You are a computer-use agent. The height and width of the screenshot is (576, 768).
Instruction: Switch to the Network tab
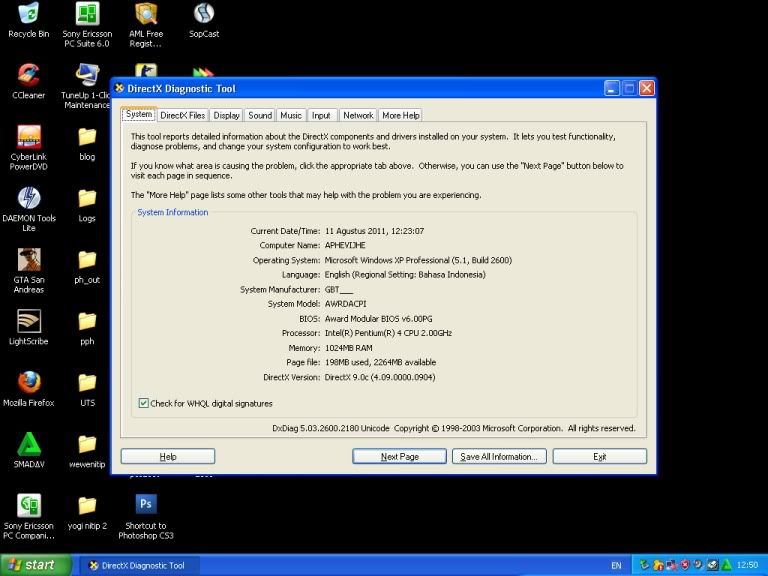pyautogui.click(x=358, y=115)
